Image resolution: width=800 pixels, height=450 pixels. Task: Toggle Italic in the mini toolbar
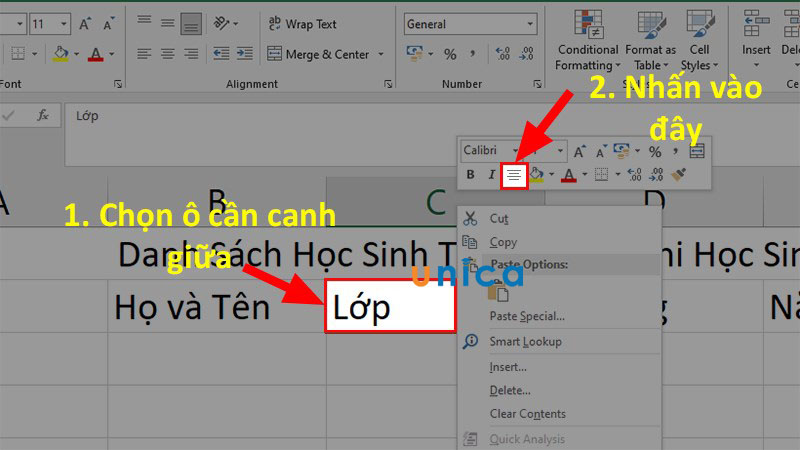[x=491, y=175]
